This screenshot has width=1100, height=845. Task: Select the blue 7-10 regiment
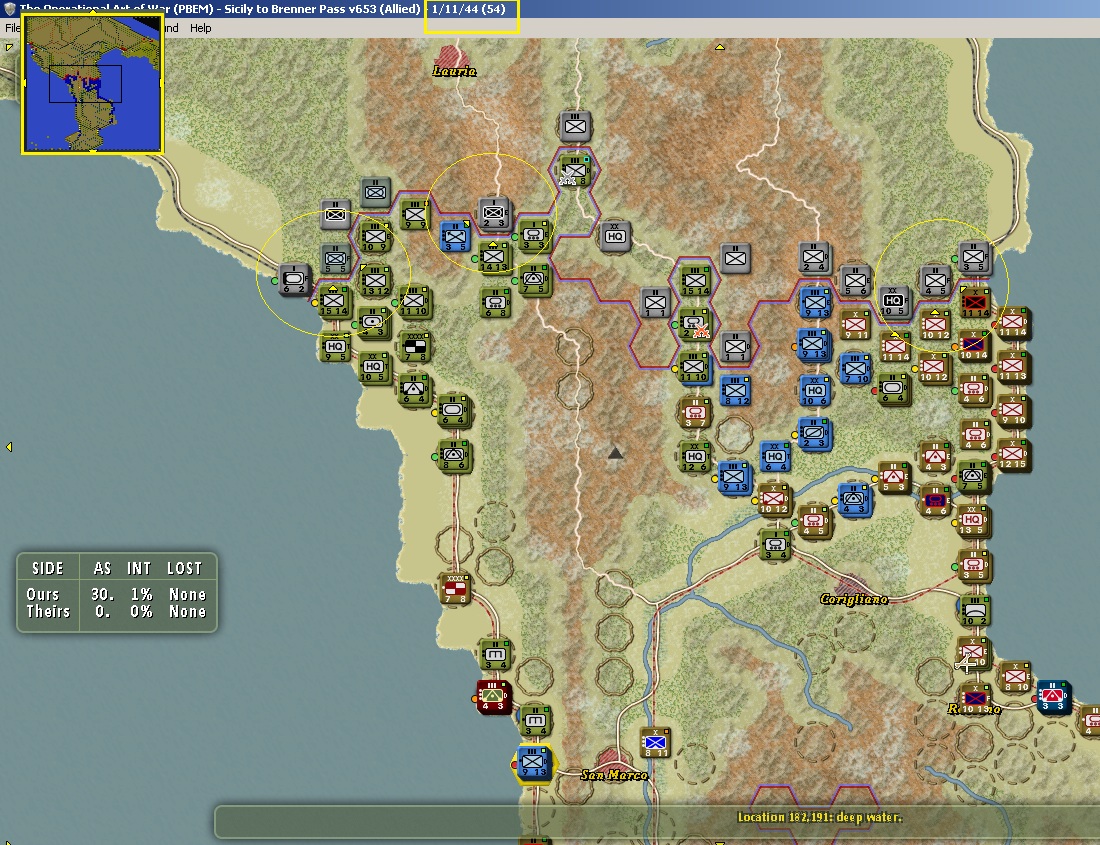[x=854, y=369]
